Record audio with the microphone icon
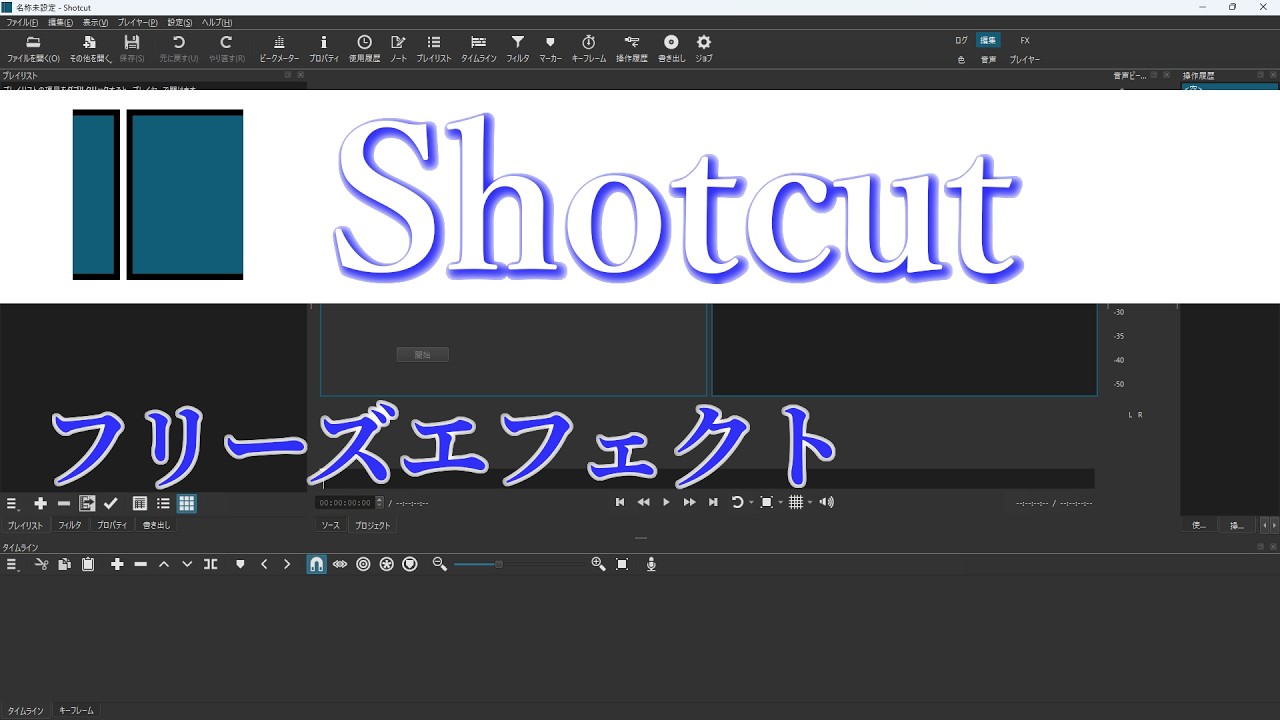The image size is (1280, 720). [651, 564]
